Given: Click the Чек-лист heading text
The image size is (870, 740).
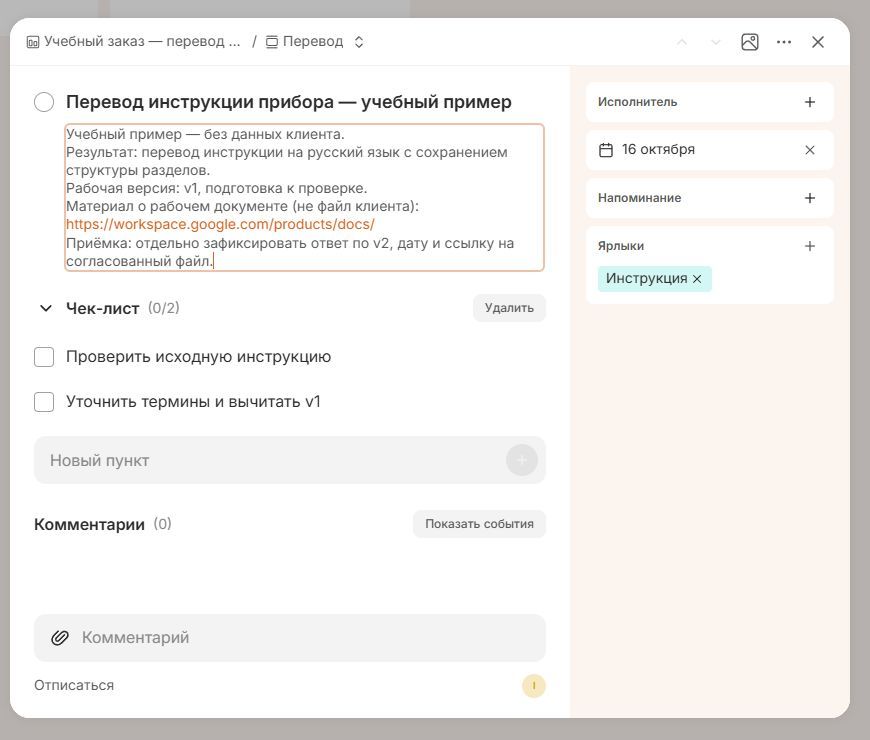Looking at the screenshot, I should tap(103, 308).
